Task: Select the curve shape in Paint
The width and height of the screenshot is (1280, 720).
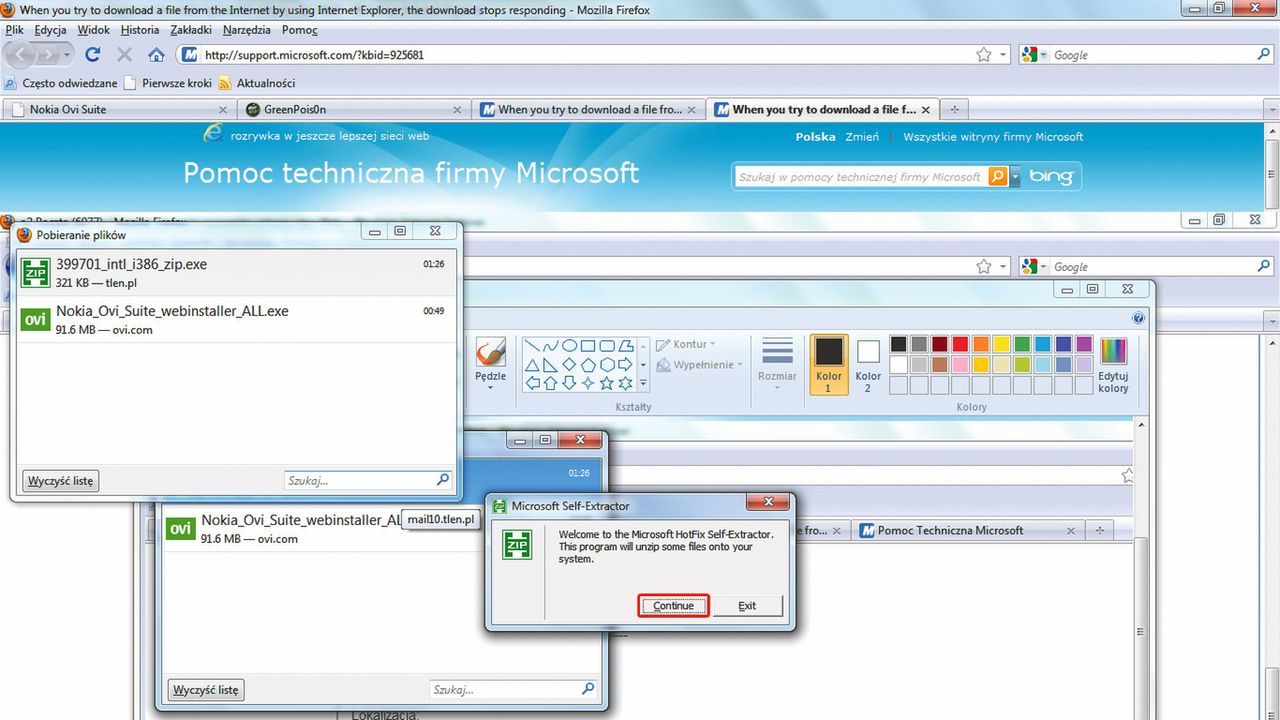Action: click(551, 346)
